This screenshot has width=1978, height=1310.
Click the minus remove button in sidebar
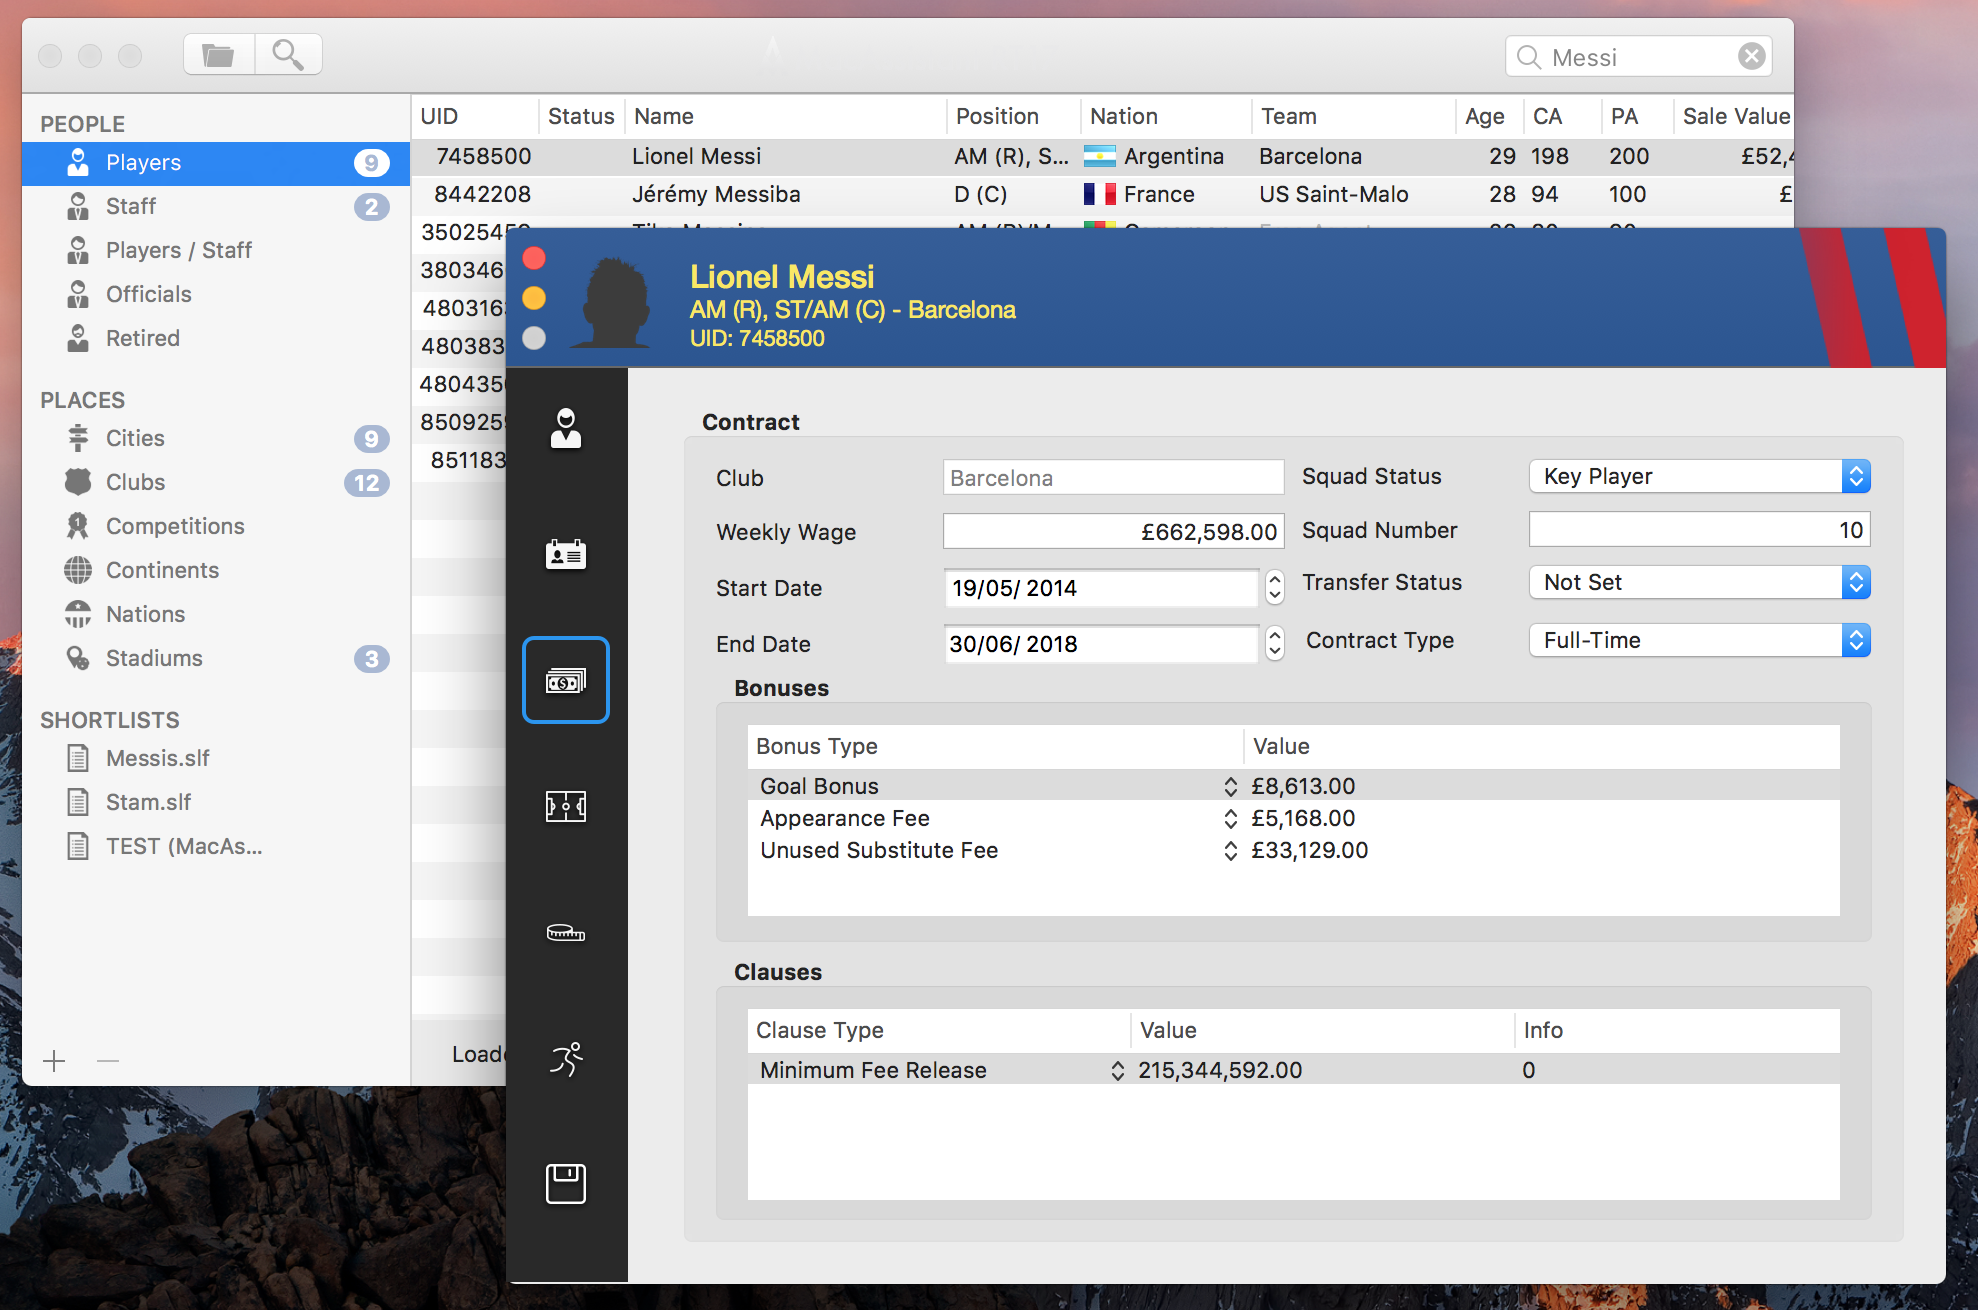(108, 1061)
